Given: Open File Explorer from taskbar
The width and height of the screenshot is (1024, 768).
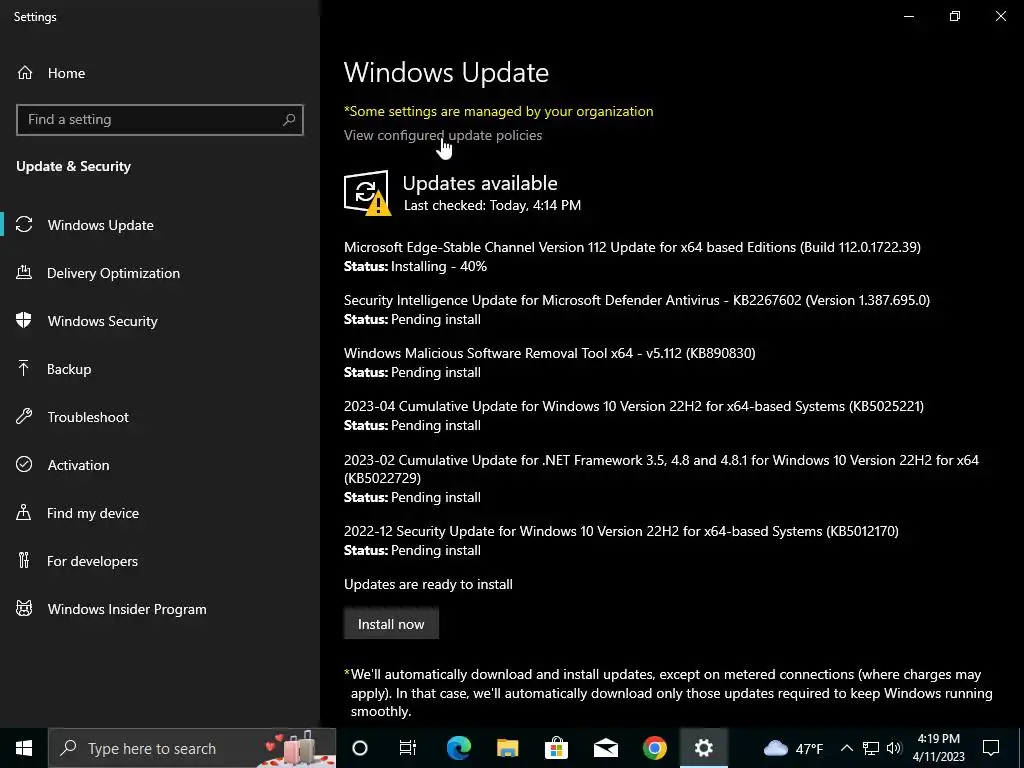Looking at the screenshot, I should [x=507, y=748].
